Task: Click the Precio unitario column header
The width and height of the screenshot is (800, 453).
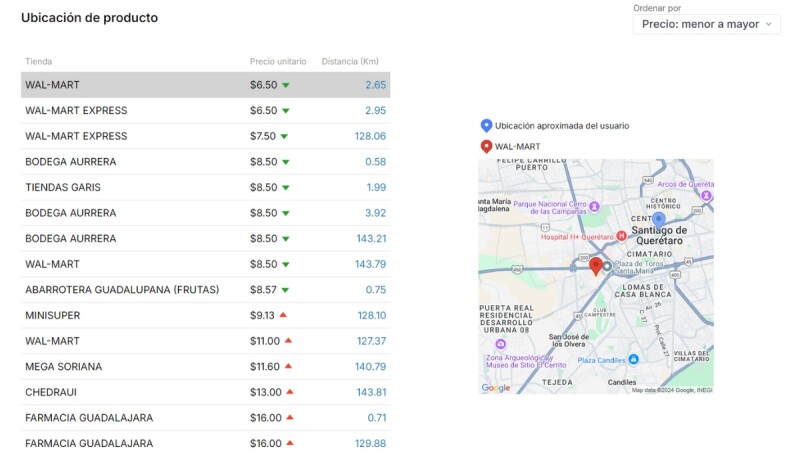Action: click(x=278, y=61)
